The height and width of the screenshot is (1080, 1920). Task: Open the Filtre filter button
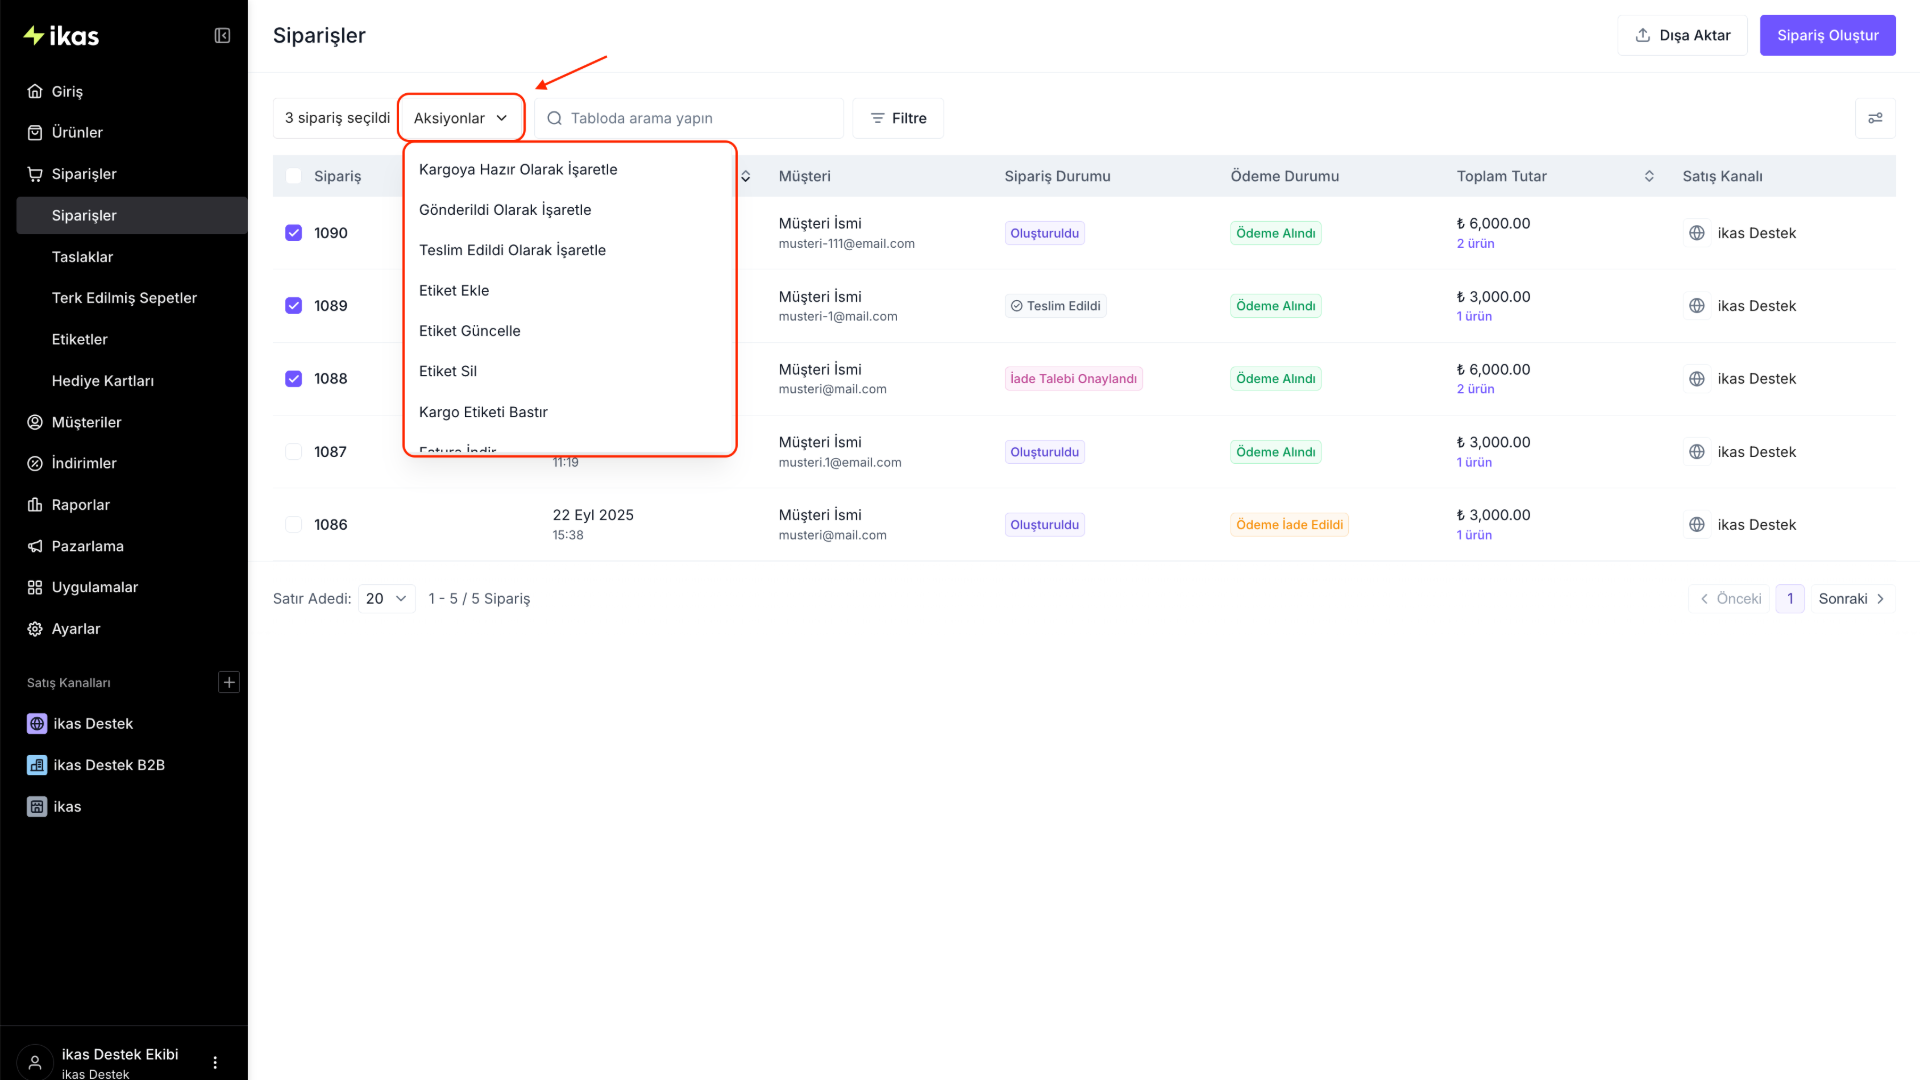tap(898, 118)
